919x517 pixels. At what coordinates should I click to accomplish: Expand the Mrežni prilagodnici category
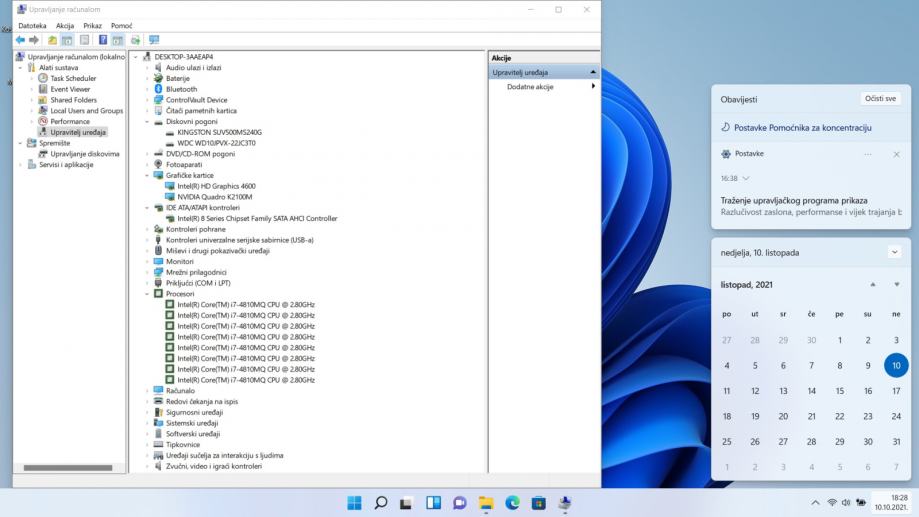point(148,272)
